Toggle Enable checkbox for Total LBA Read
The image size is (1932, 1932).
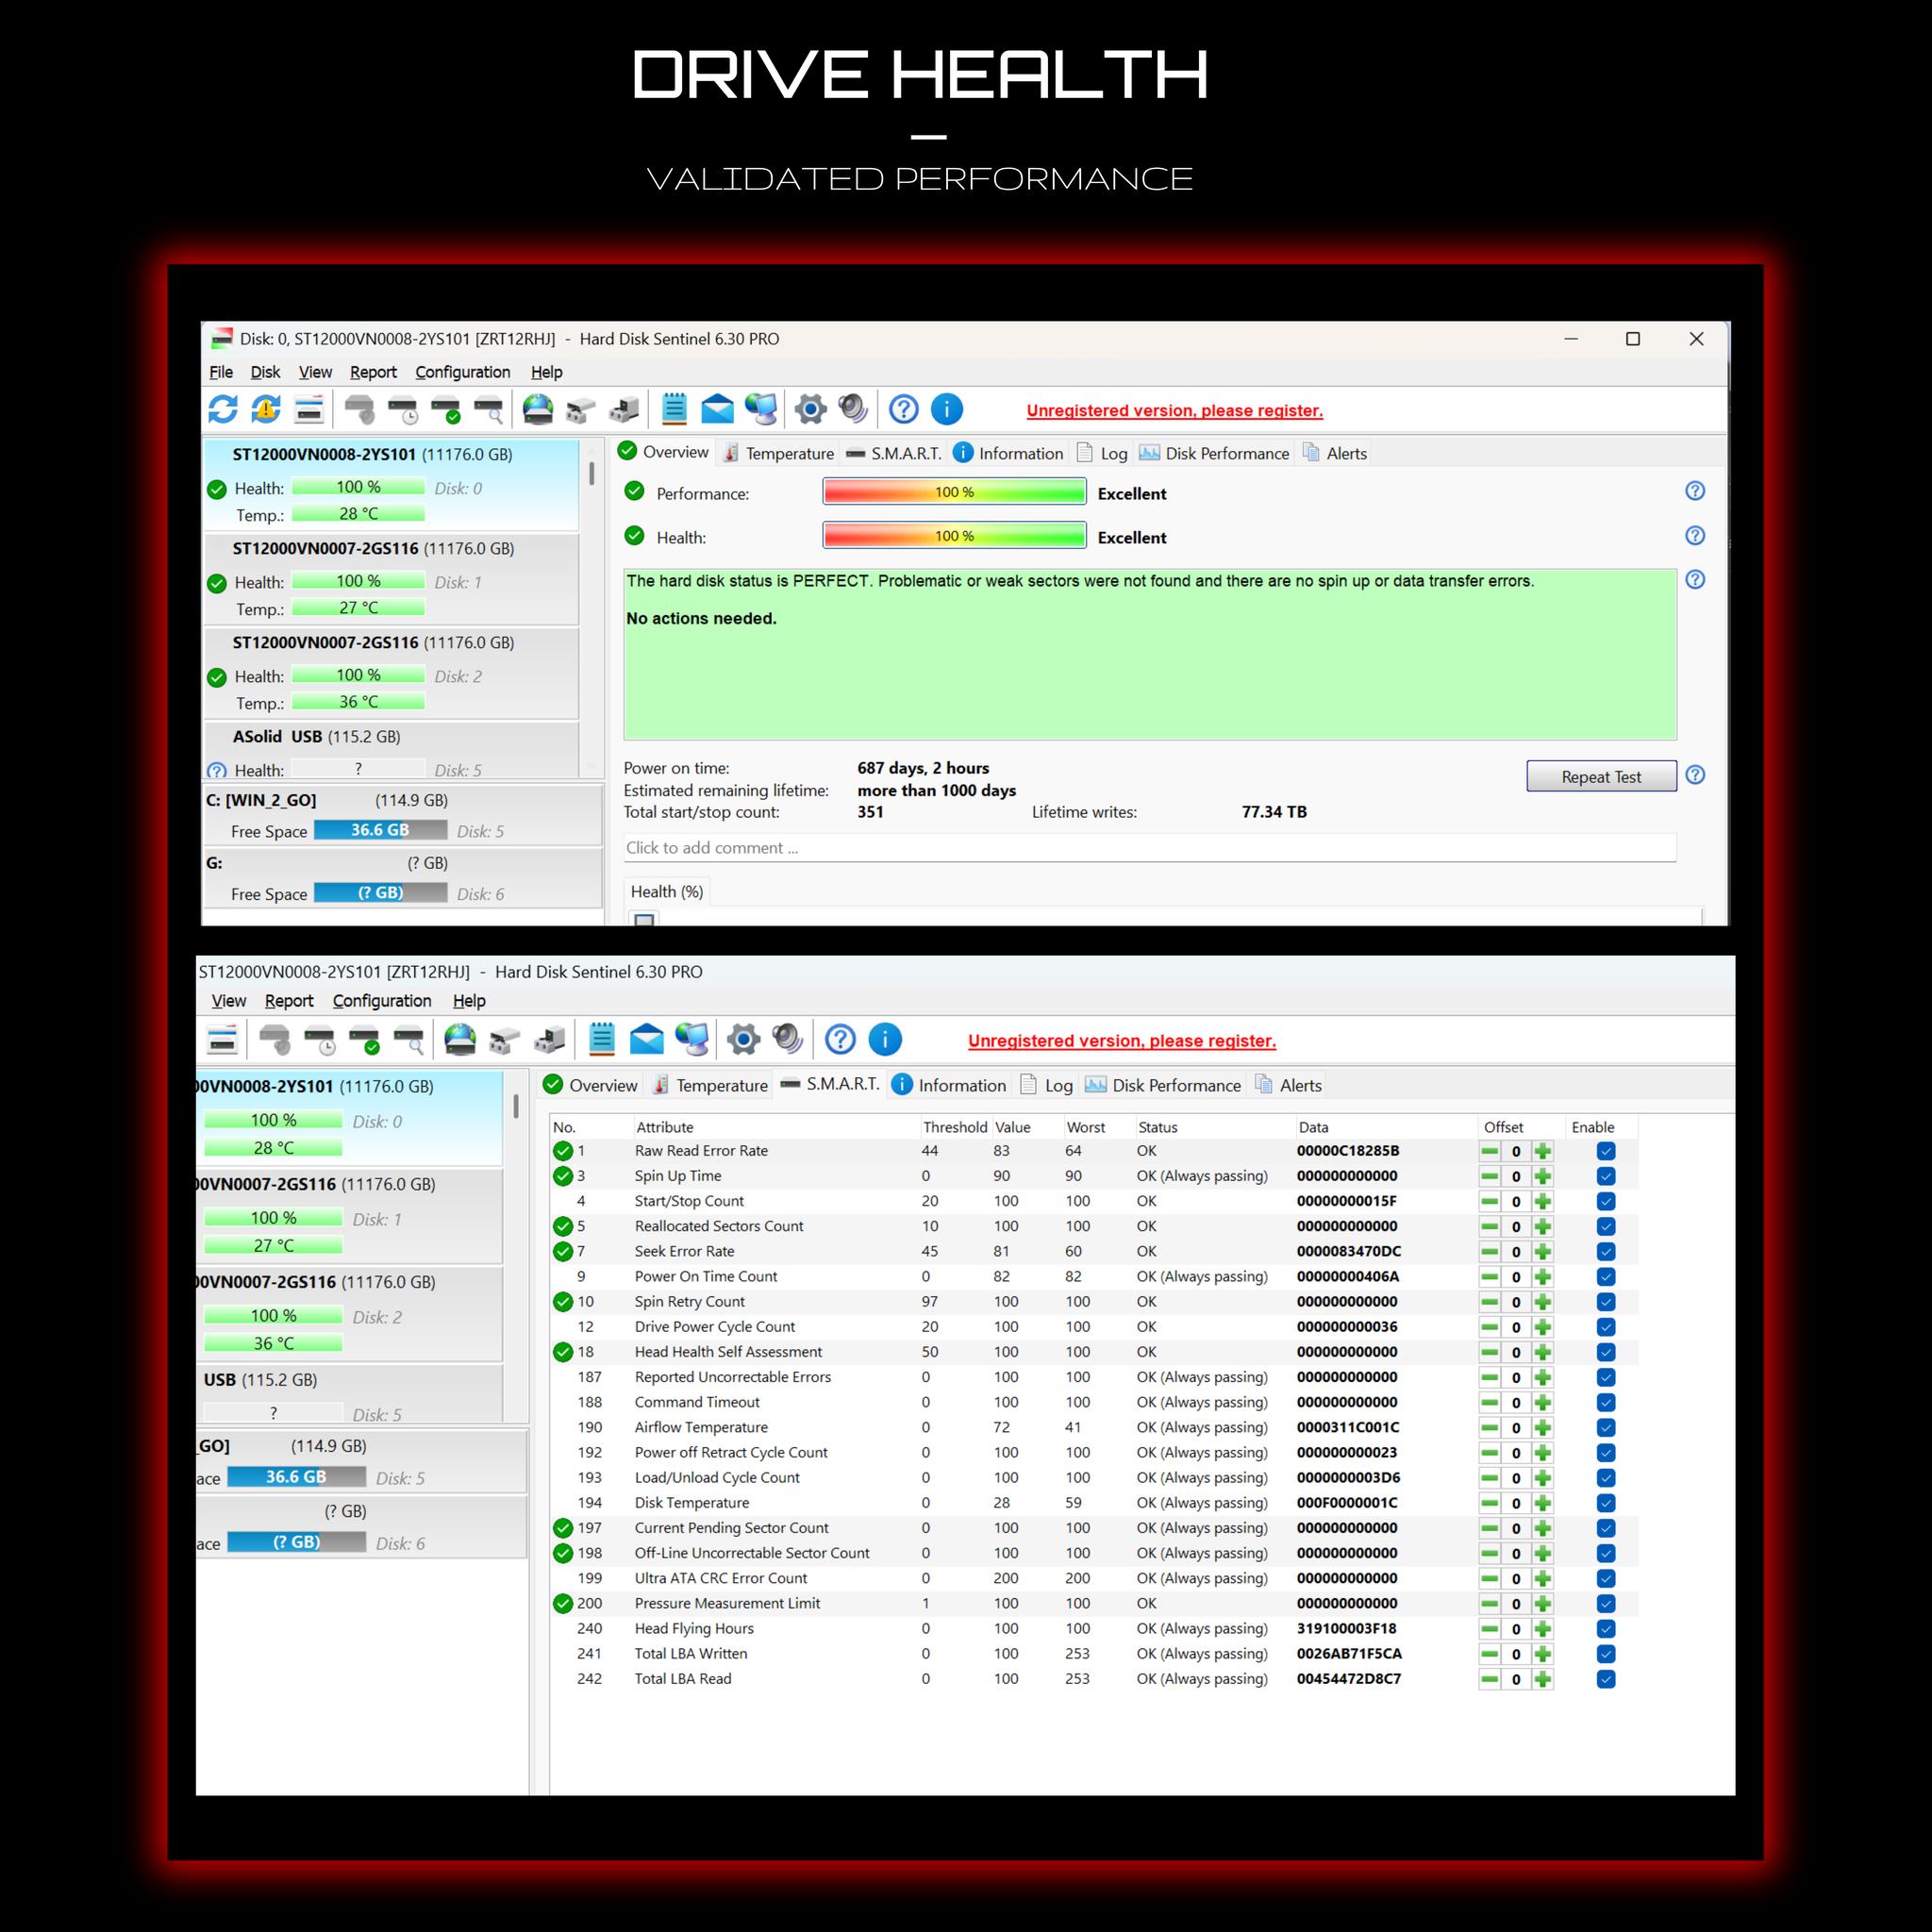tap(1606, 1679)
